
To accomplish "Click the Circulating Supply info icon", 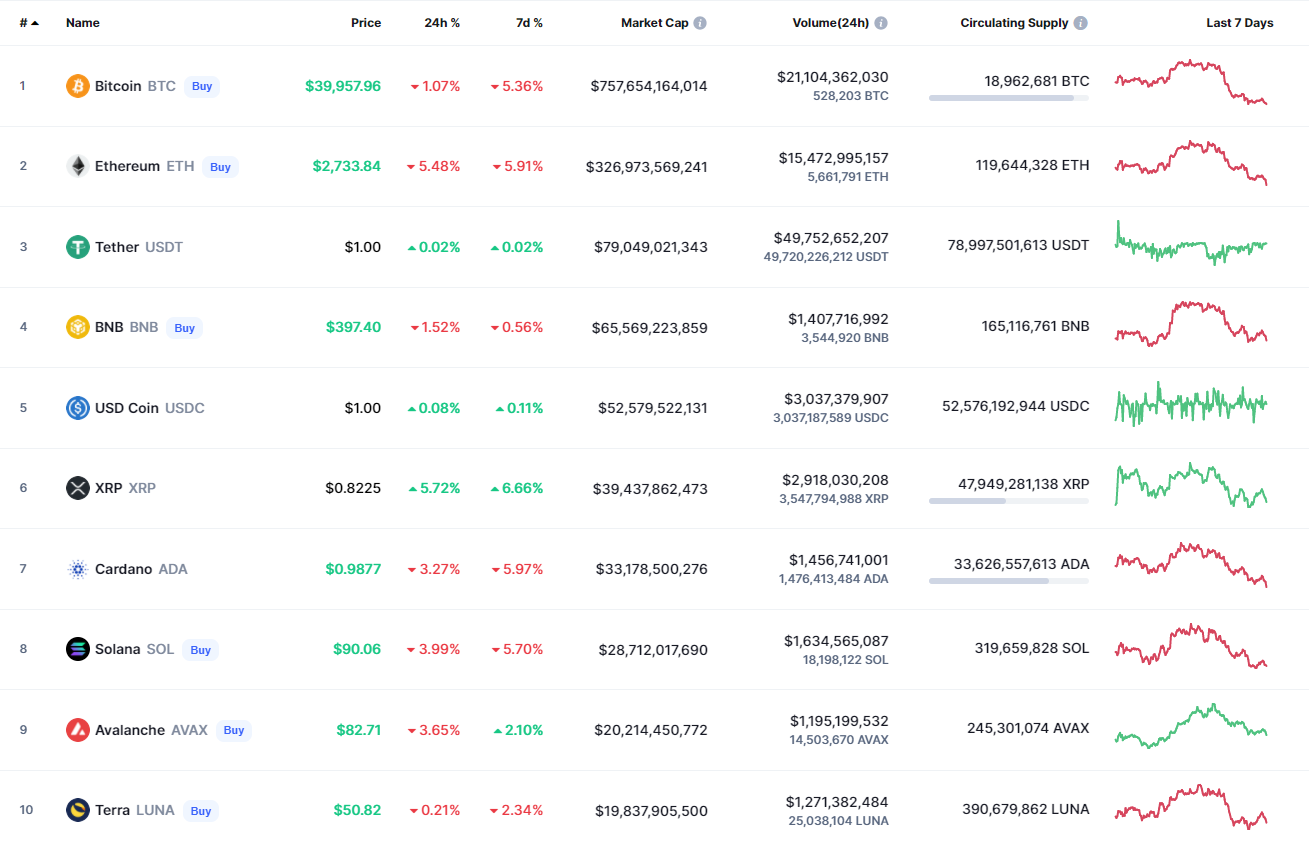I will point(1081,23).
